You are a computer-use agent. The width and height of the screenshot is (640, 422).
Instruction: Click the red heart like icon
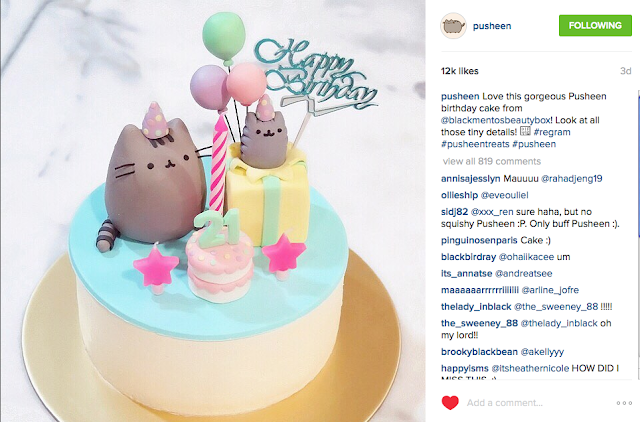pos(450,403)
